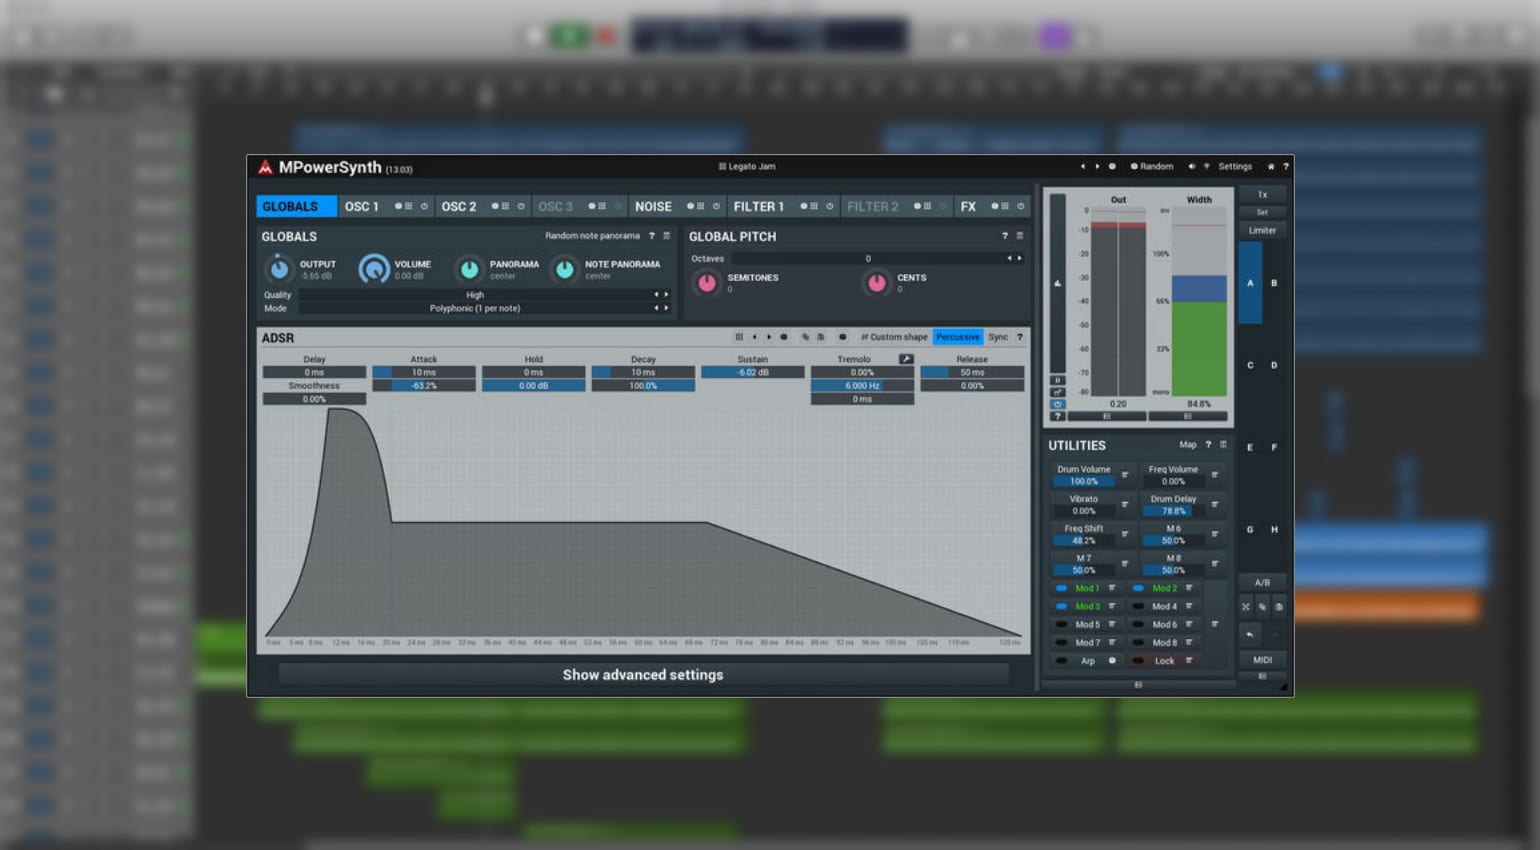Screen dimensions: 1540x850
Task: Open the Freq Shift menu icon
Action: (1125, 534)
